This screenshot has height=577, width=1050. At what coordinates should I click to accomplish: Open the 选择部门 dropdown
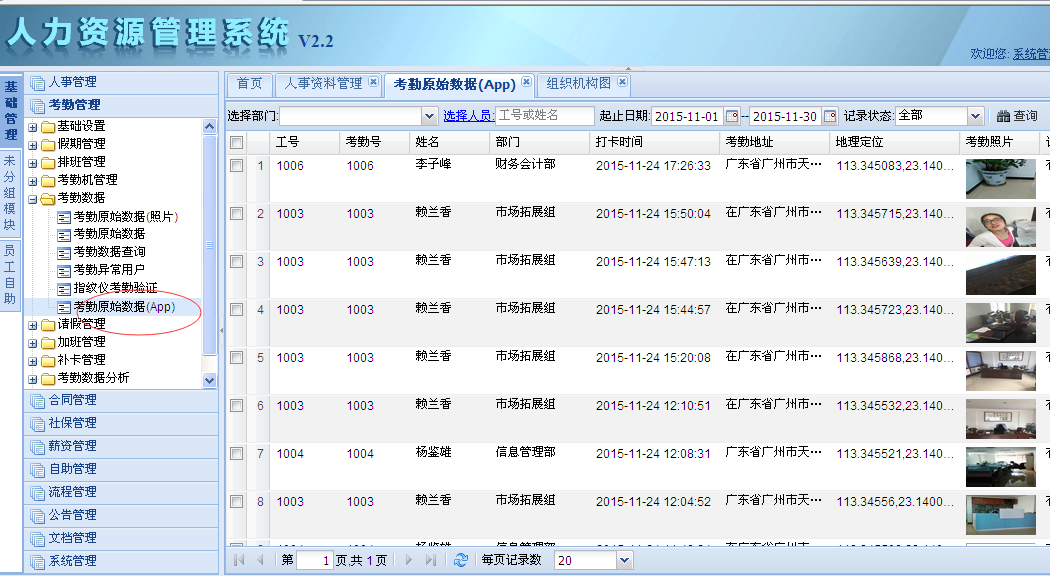(x=429, y=116)
